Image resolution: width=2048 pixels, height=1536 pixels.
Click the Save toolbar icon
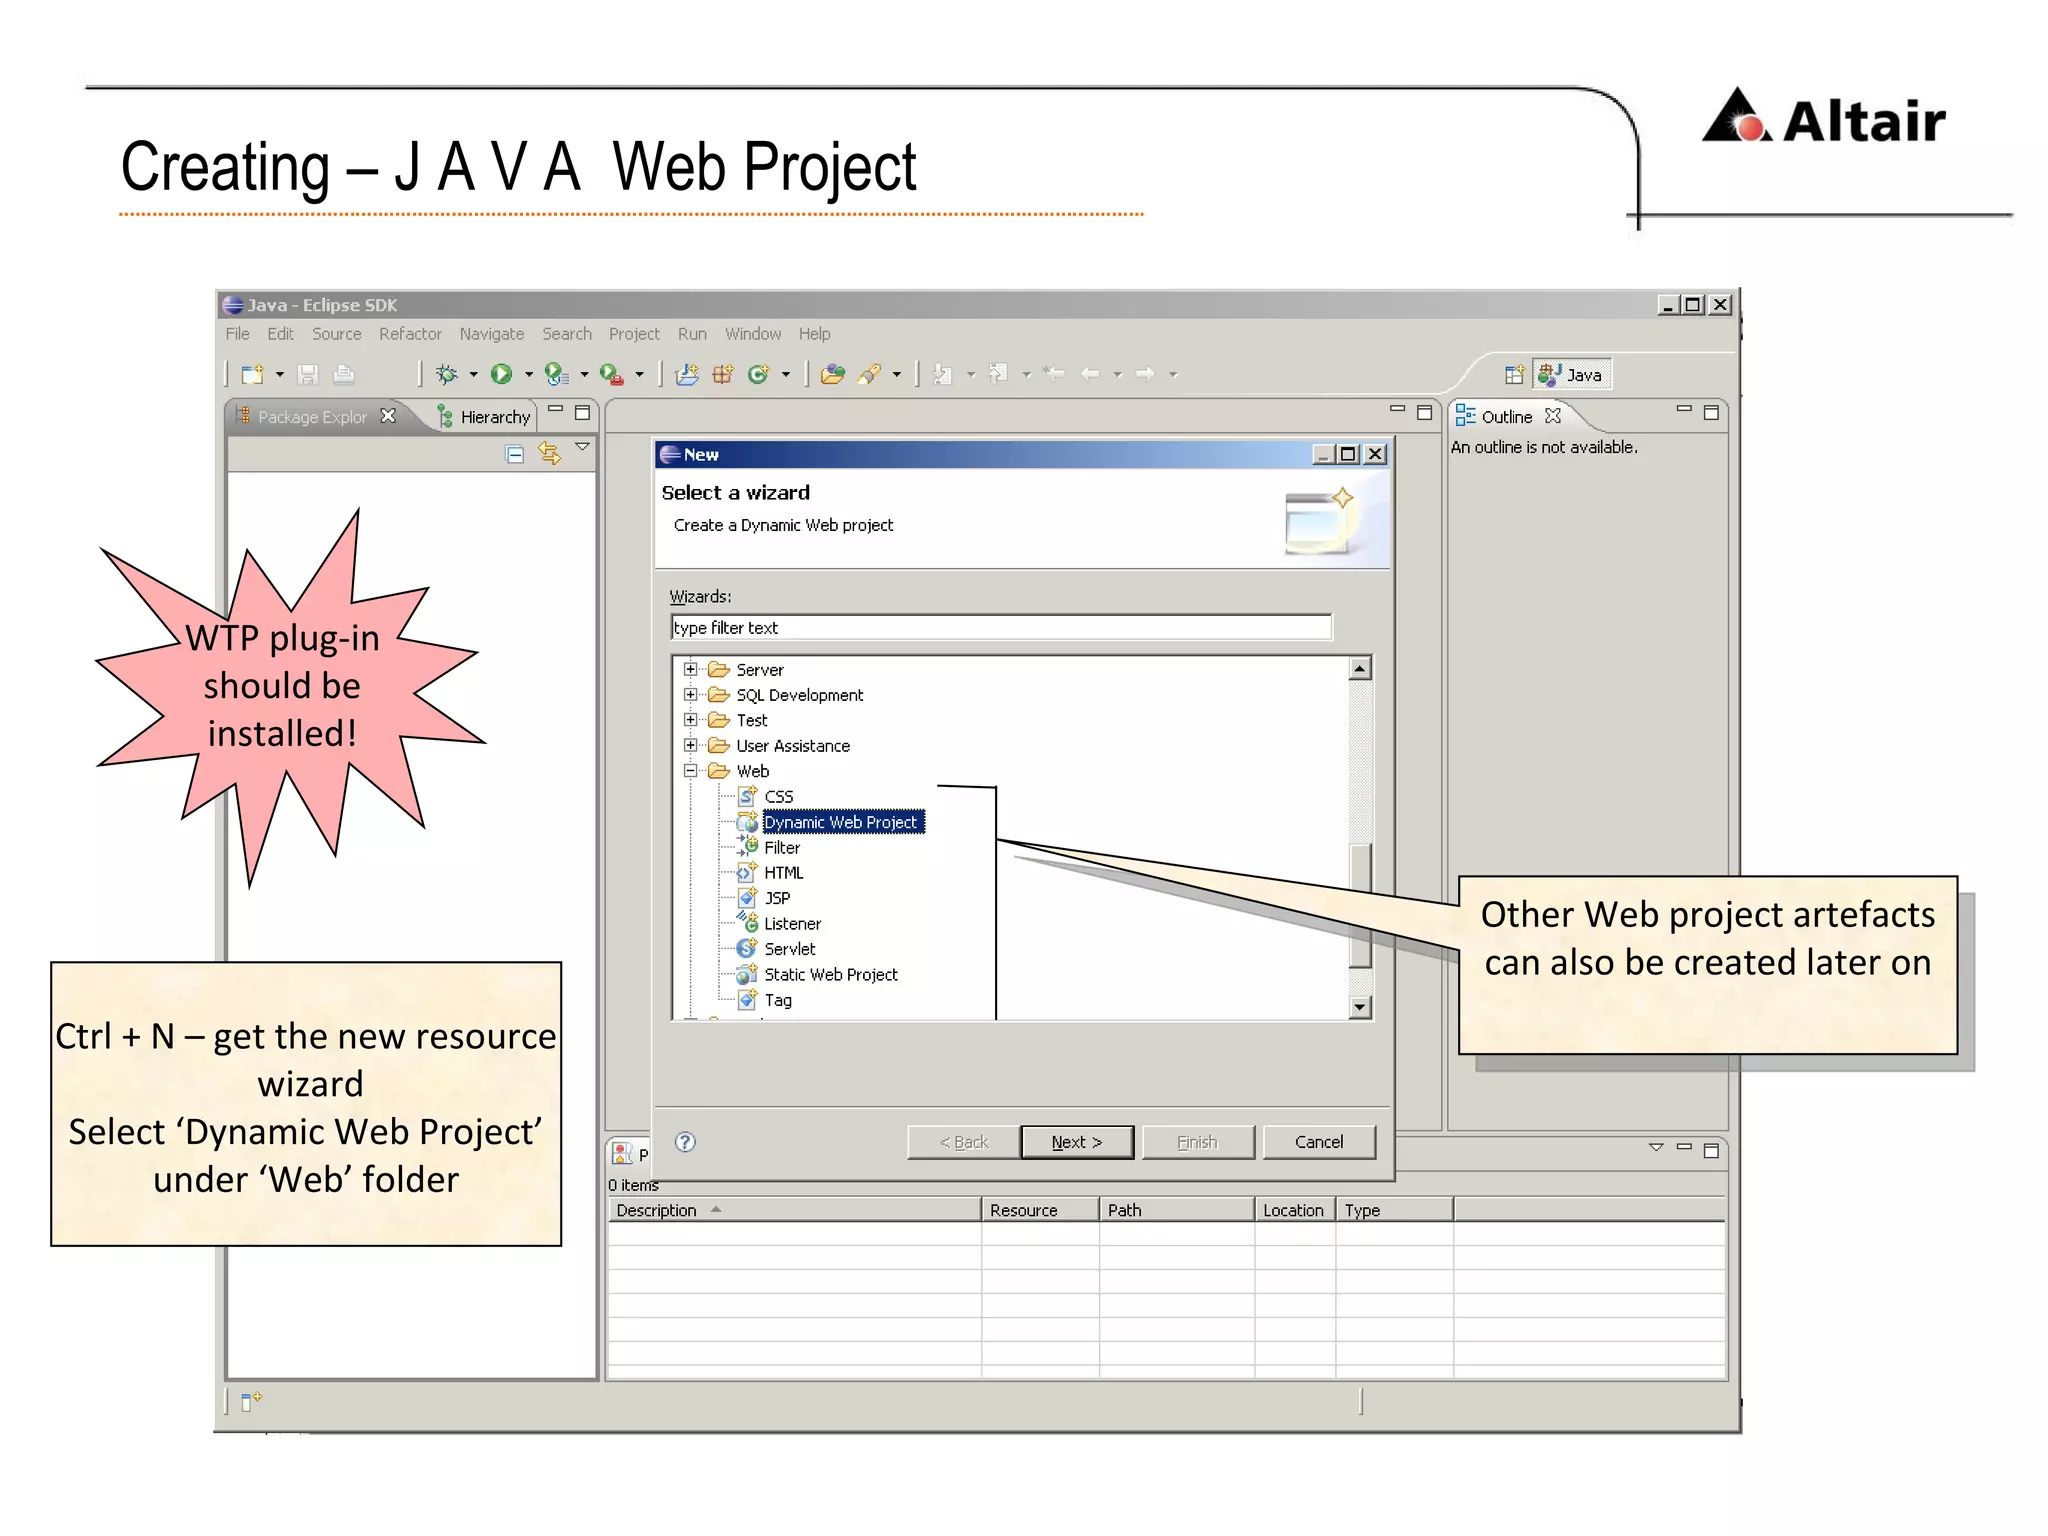[x=308, y=374]
